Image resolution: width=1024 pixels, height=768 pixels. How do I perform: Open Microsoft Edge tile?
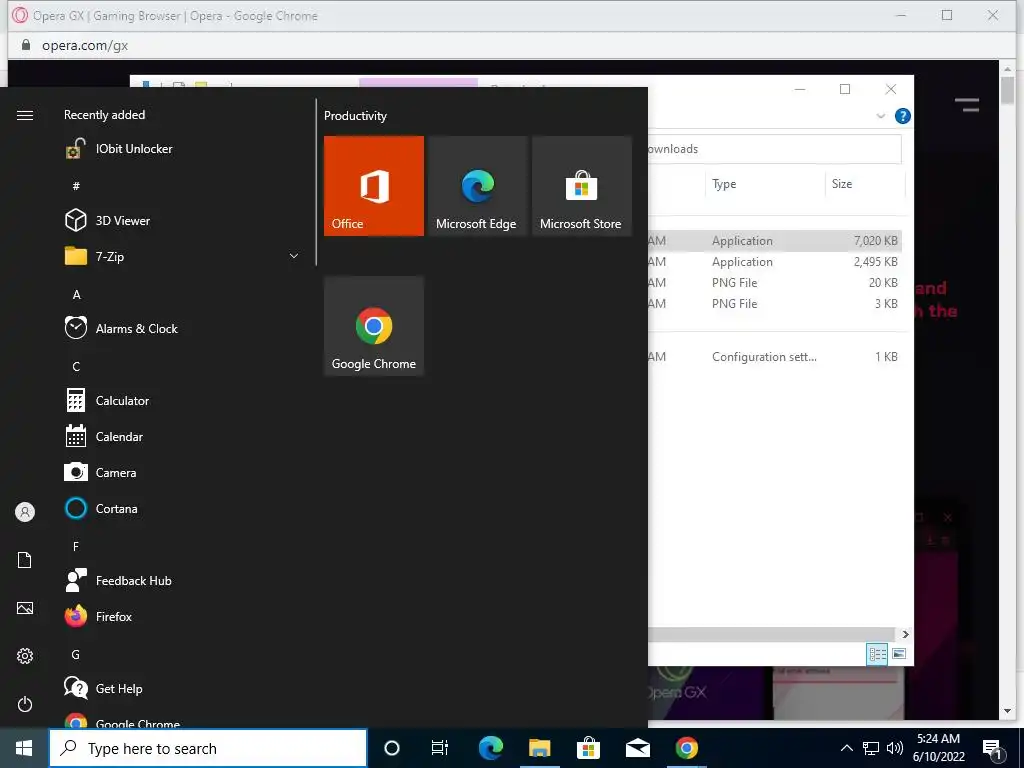477,185
